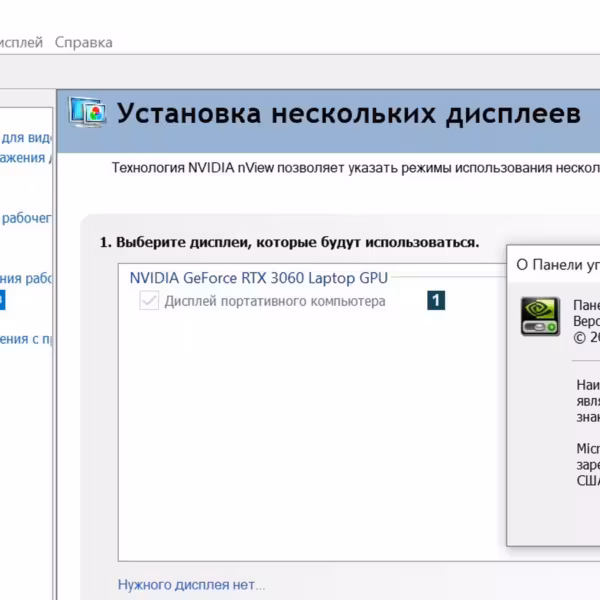Click the sidebar link containing ажения
The image size is (600, 600).
(x=26, y=158)
